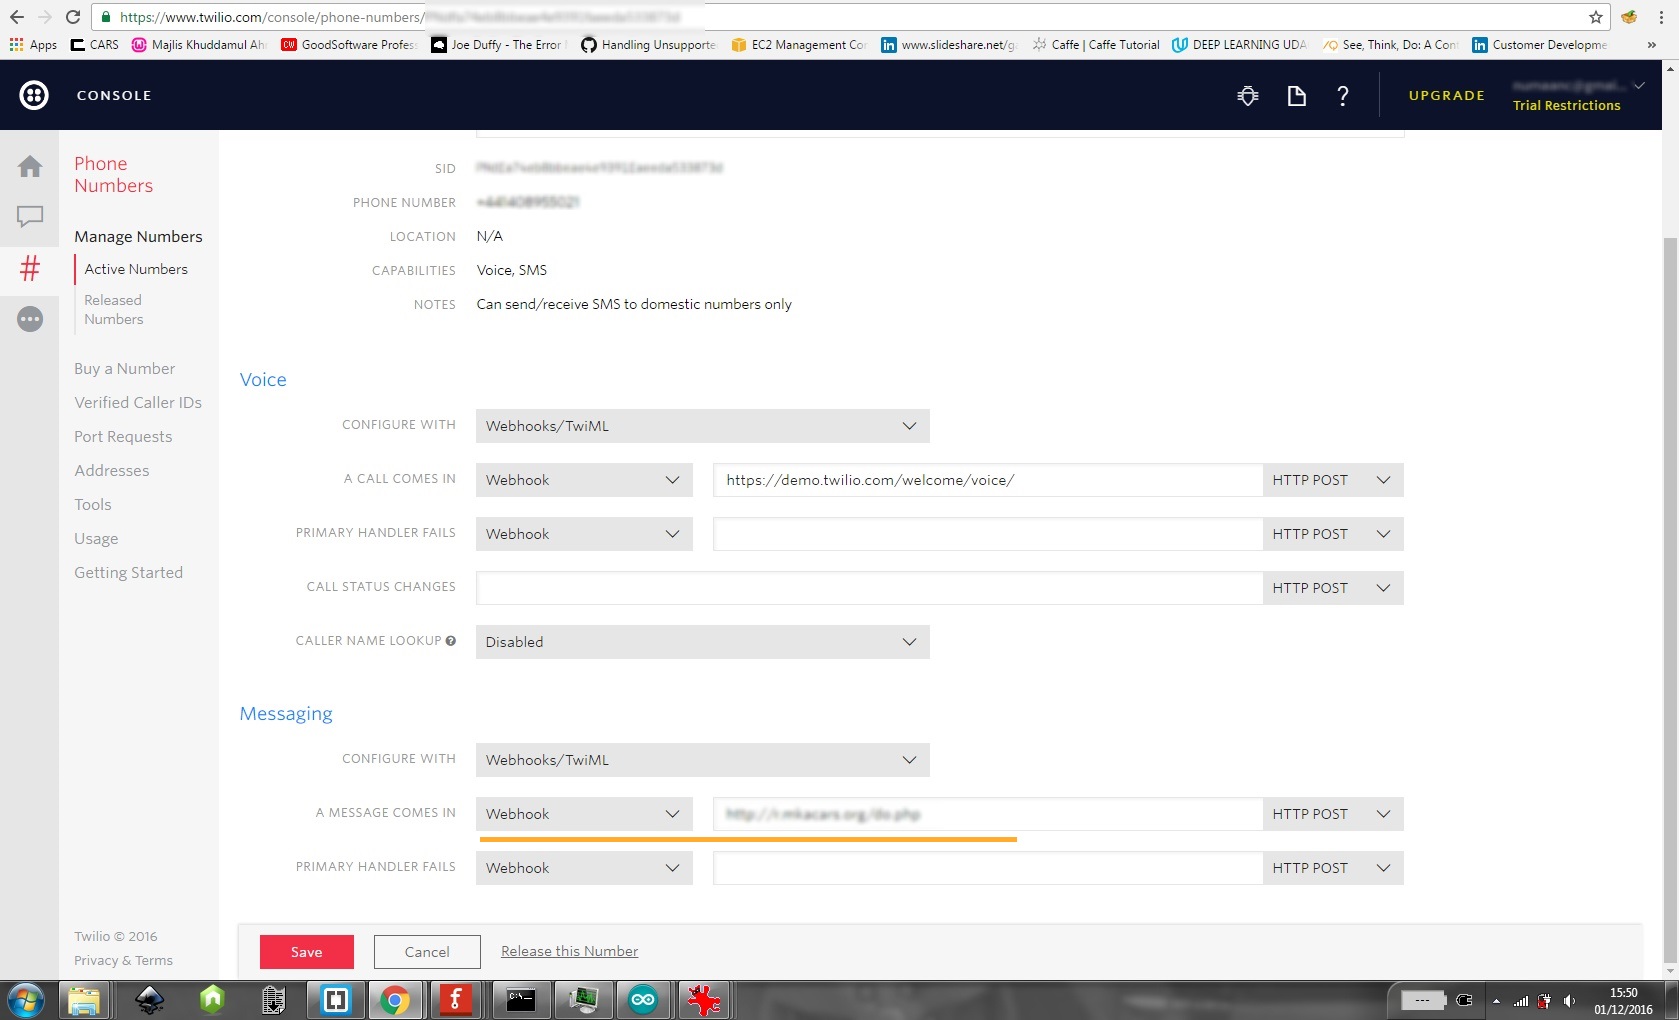
Task: Open A Message Comes In Webhook dropdown
Action: pos(584,814)
